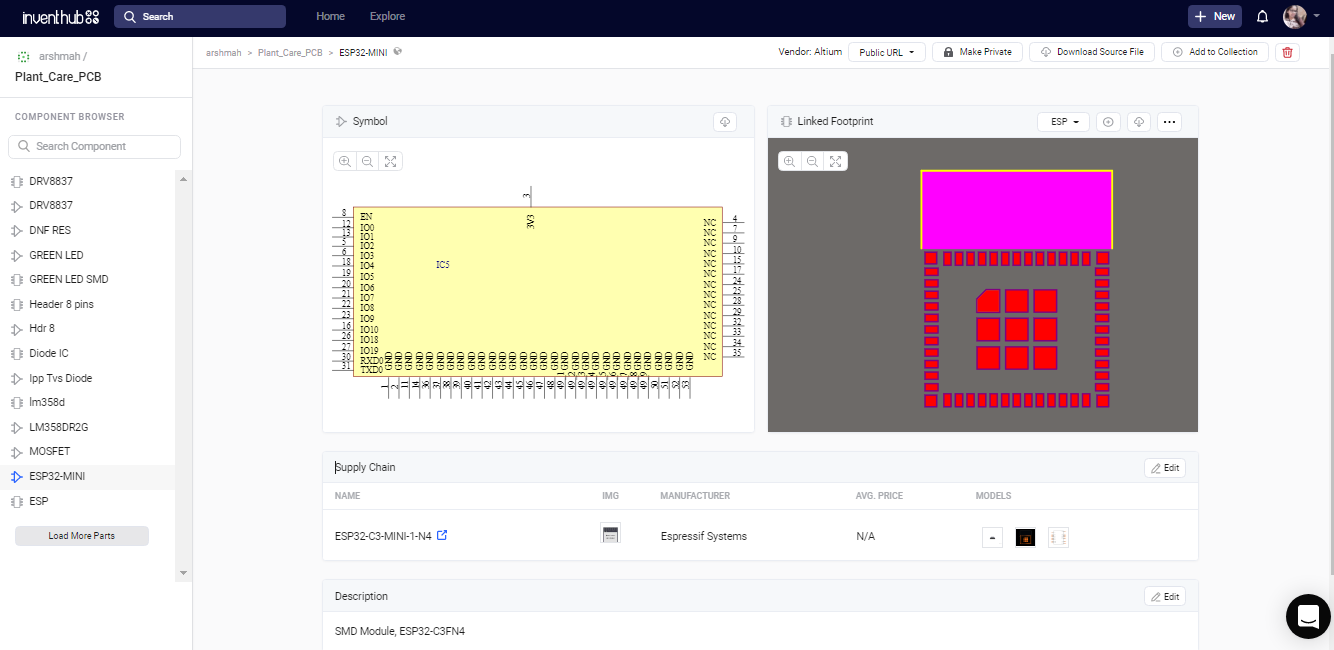The image size is (1334, 650).
Task: Select ESP32-MINI in component browser
Action: point(88,476)
